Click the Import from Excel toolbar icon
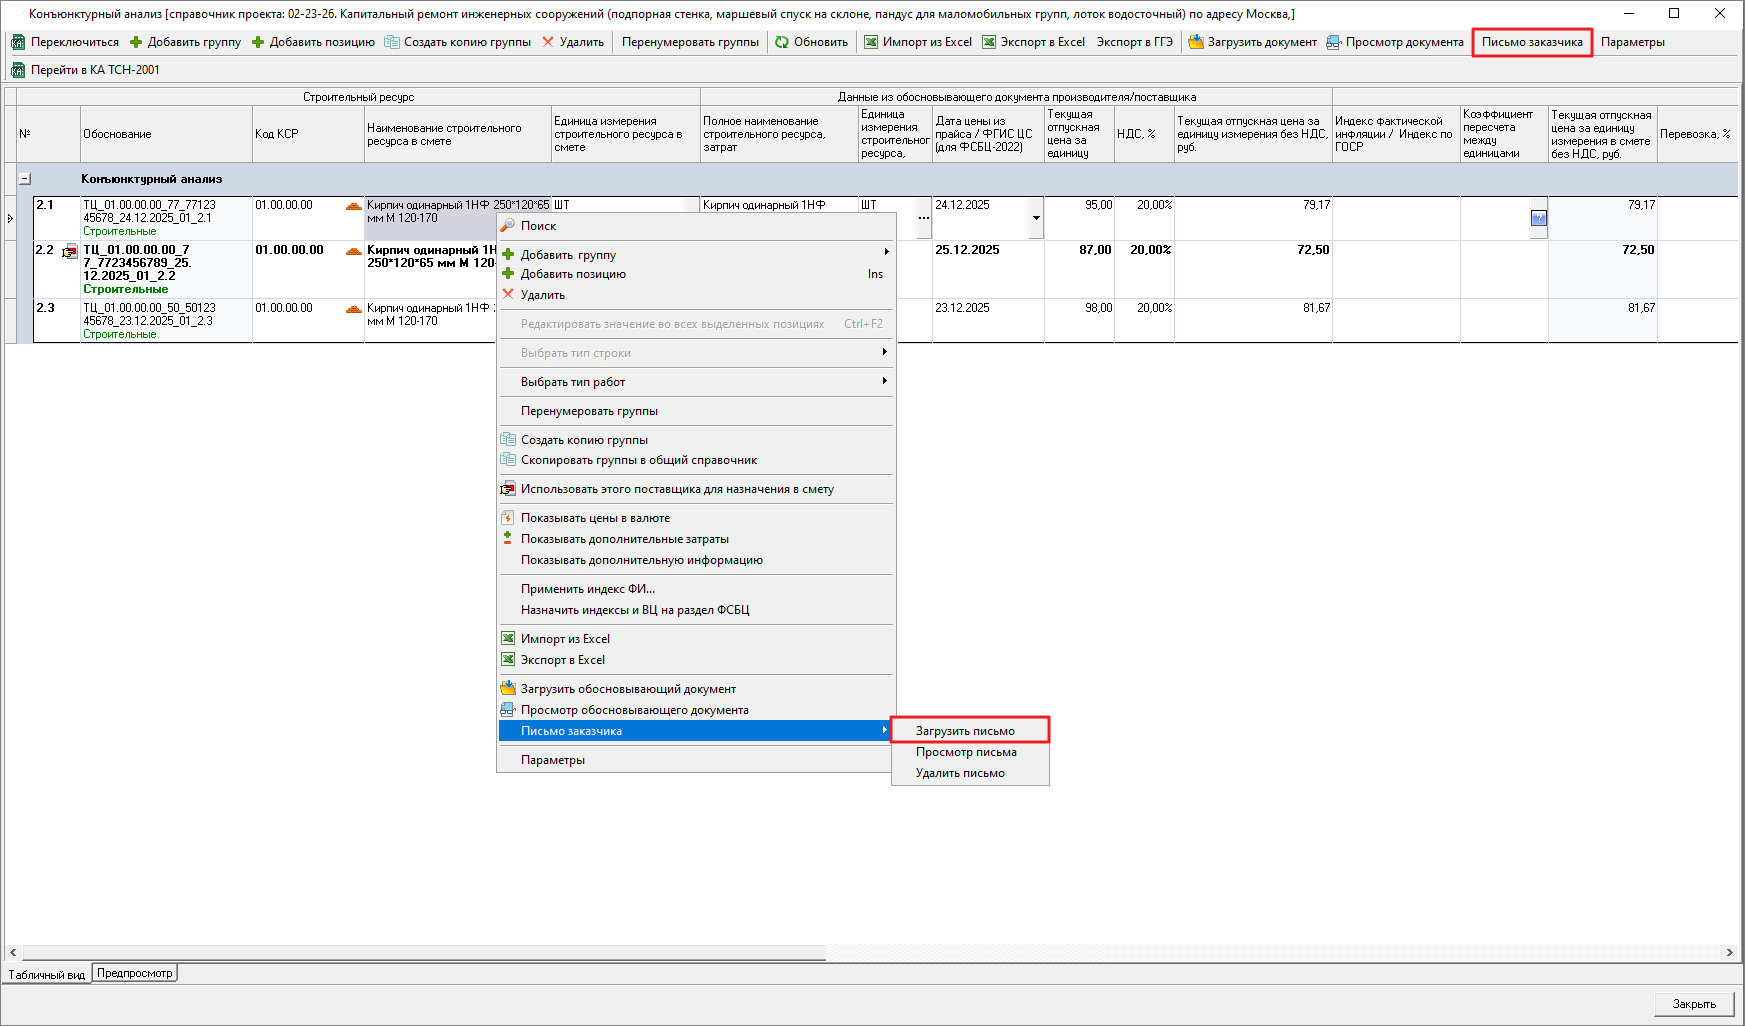The image size is (1745, 1026). (x=871, y=42)
